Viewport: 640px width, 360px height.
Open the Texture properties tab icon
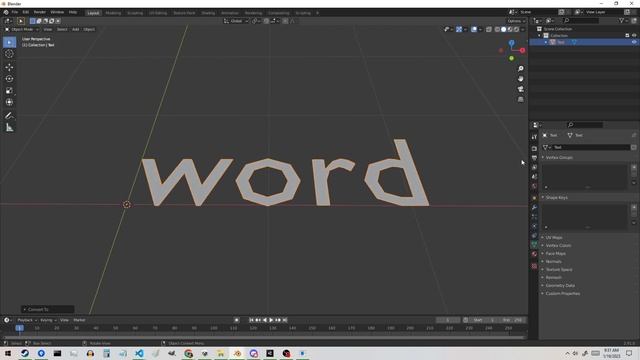pyautogui.click(x=534, y=266)
